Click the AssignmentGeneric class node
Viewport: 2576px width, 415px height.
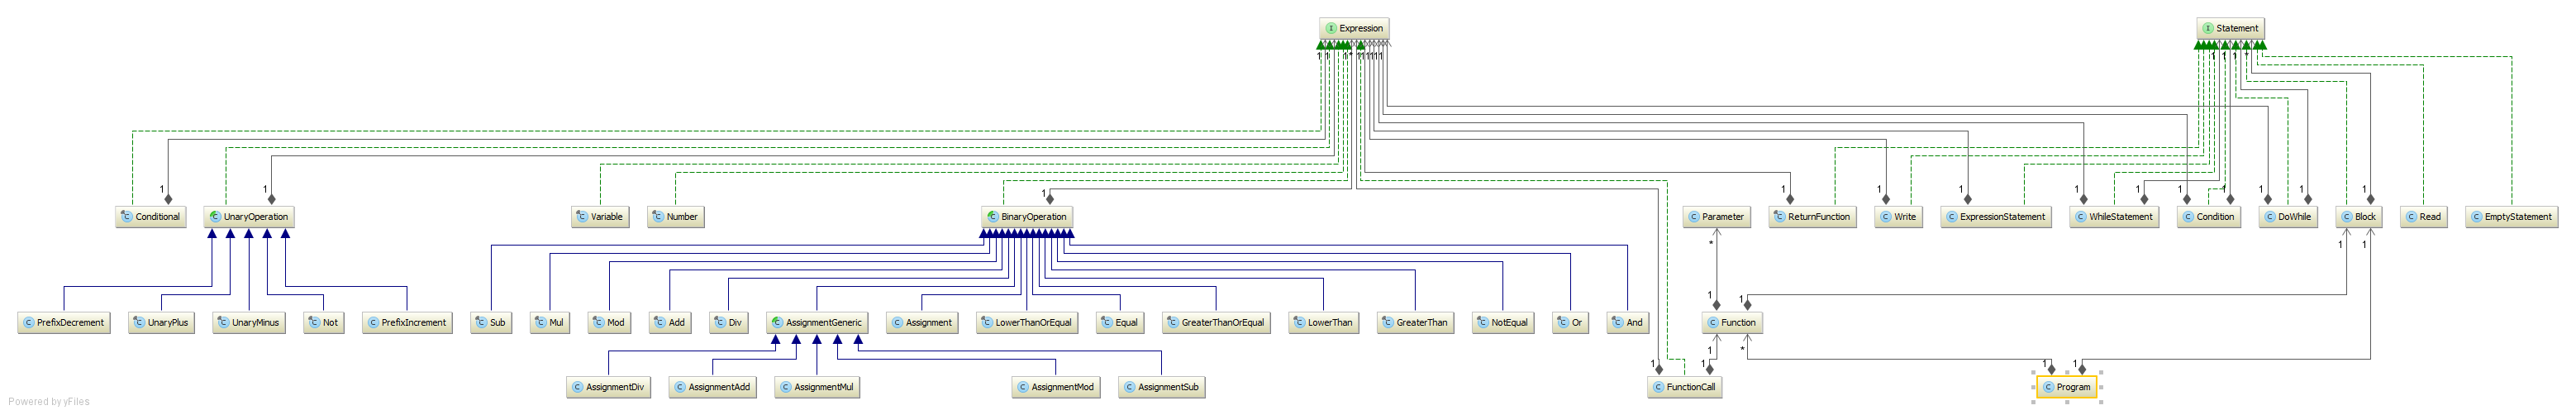[x=817, y=322]
